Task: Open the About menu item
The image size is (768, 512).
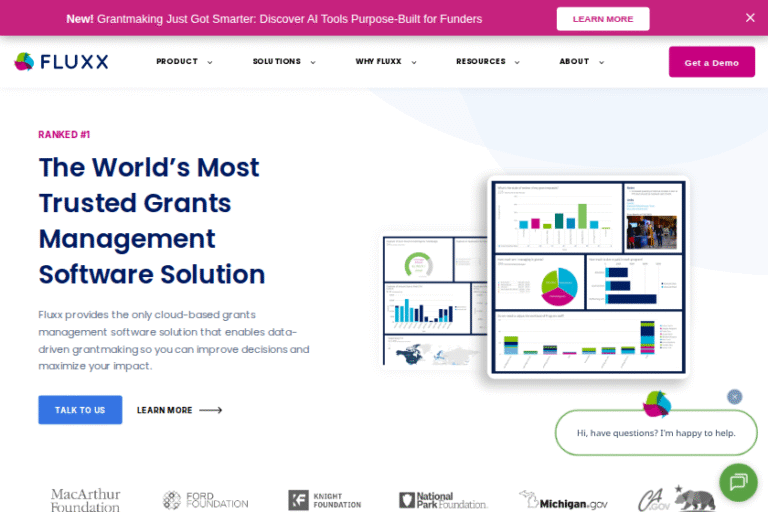Action: pos(582,62)
